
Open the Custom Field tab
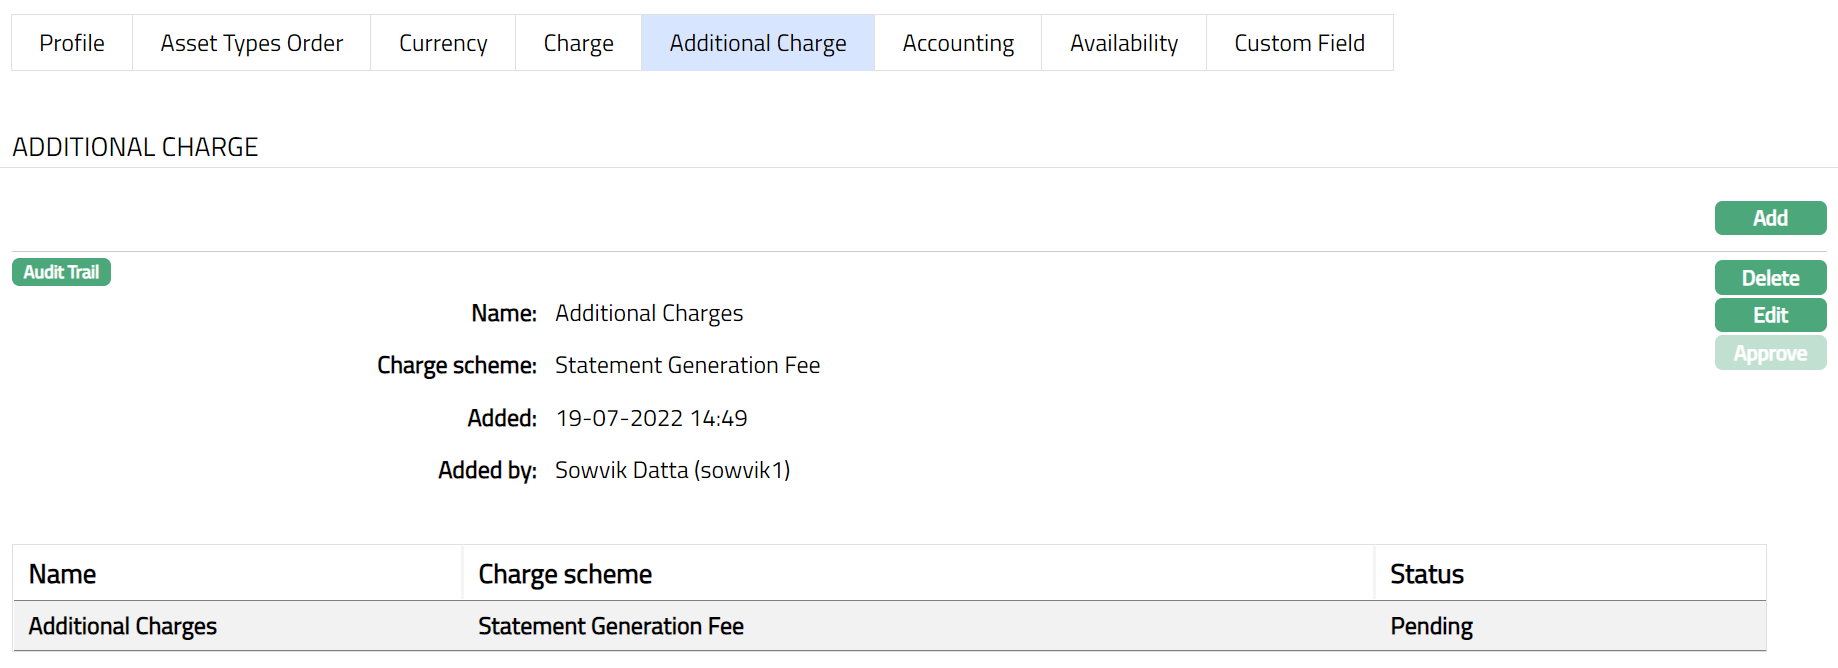[1299, 43]
